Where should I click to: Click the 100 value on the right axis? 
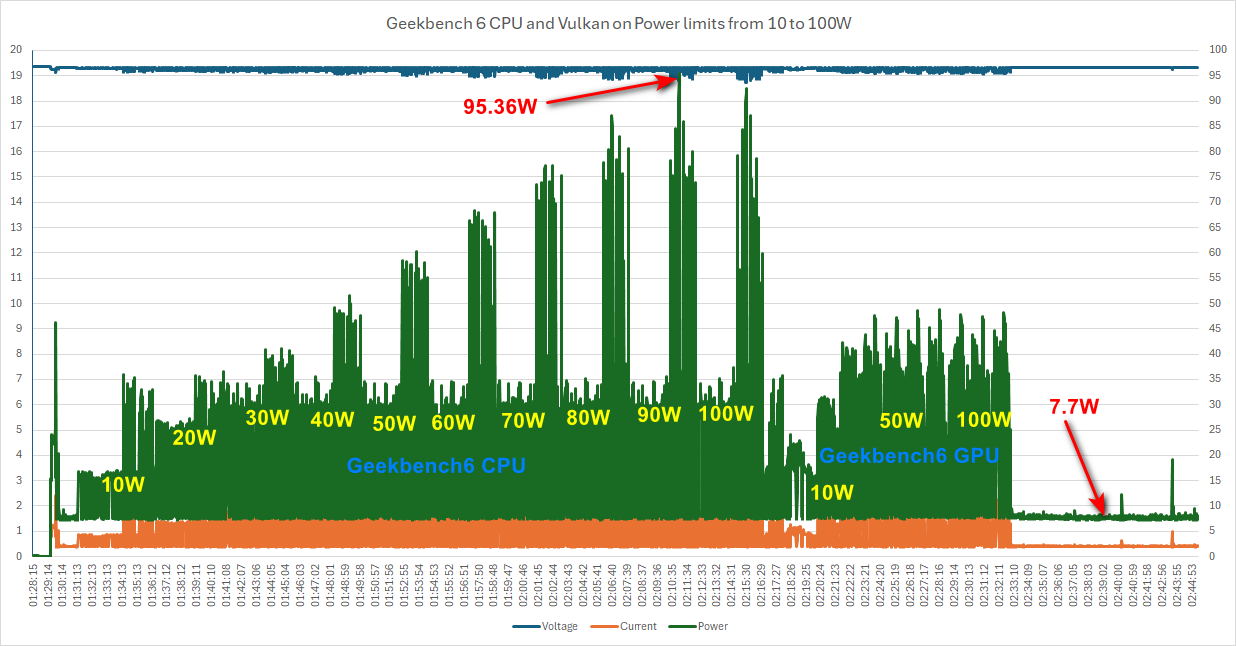(x=1217, y=49)
